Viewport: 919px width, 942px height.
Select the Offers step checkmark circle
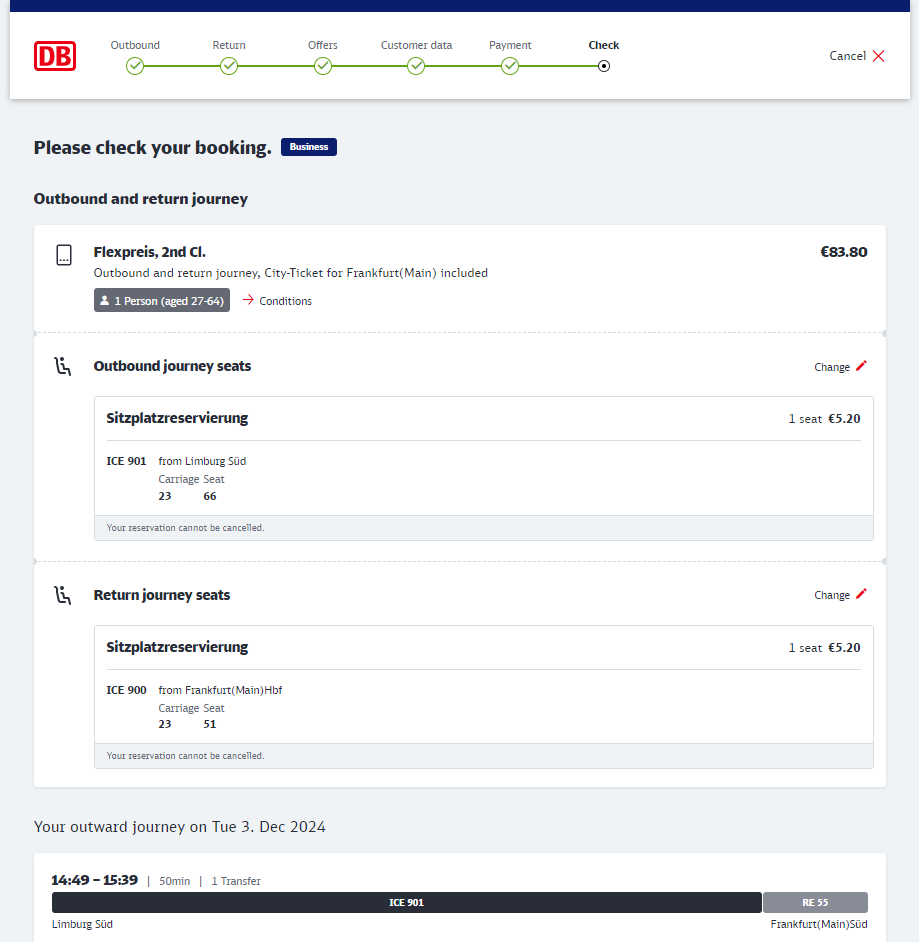pyautogui.click(x=323, y=66)
